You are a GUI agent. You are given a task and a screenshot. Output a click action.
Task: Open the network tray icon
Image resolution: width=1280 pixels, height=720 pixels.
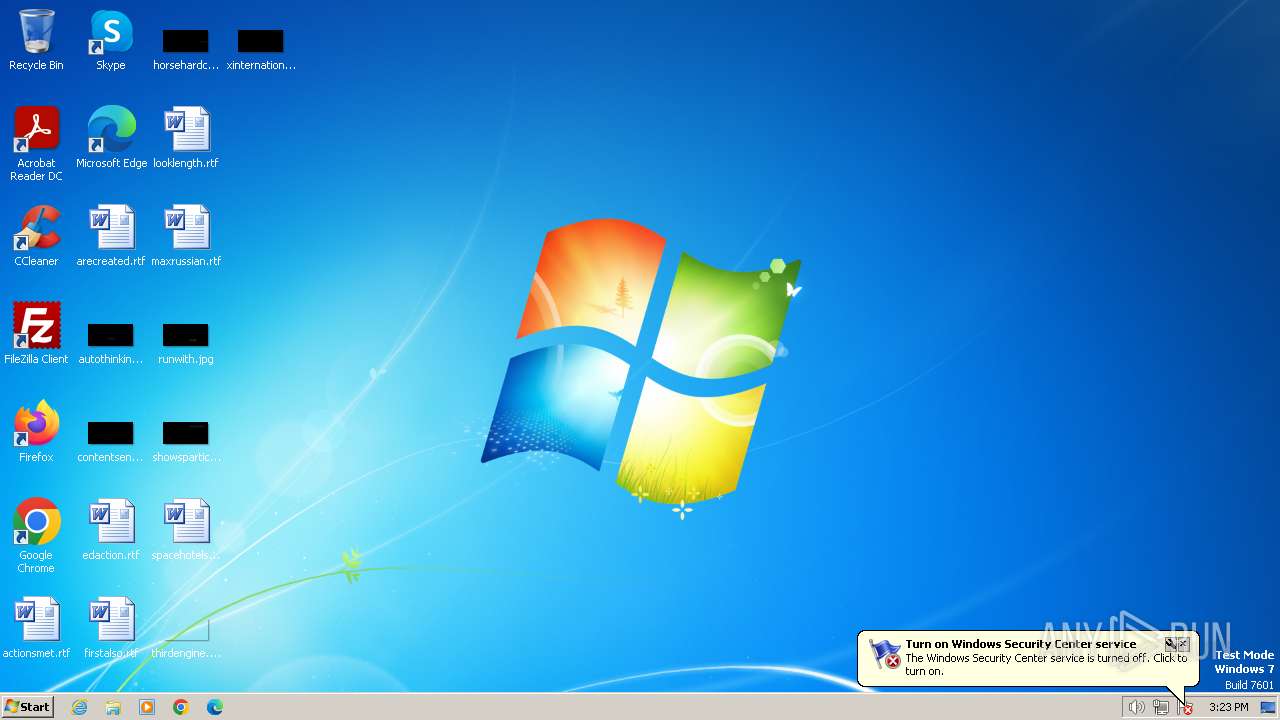tap(1161, 707)
